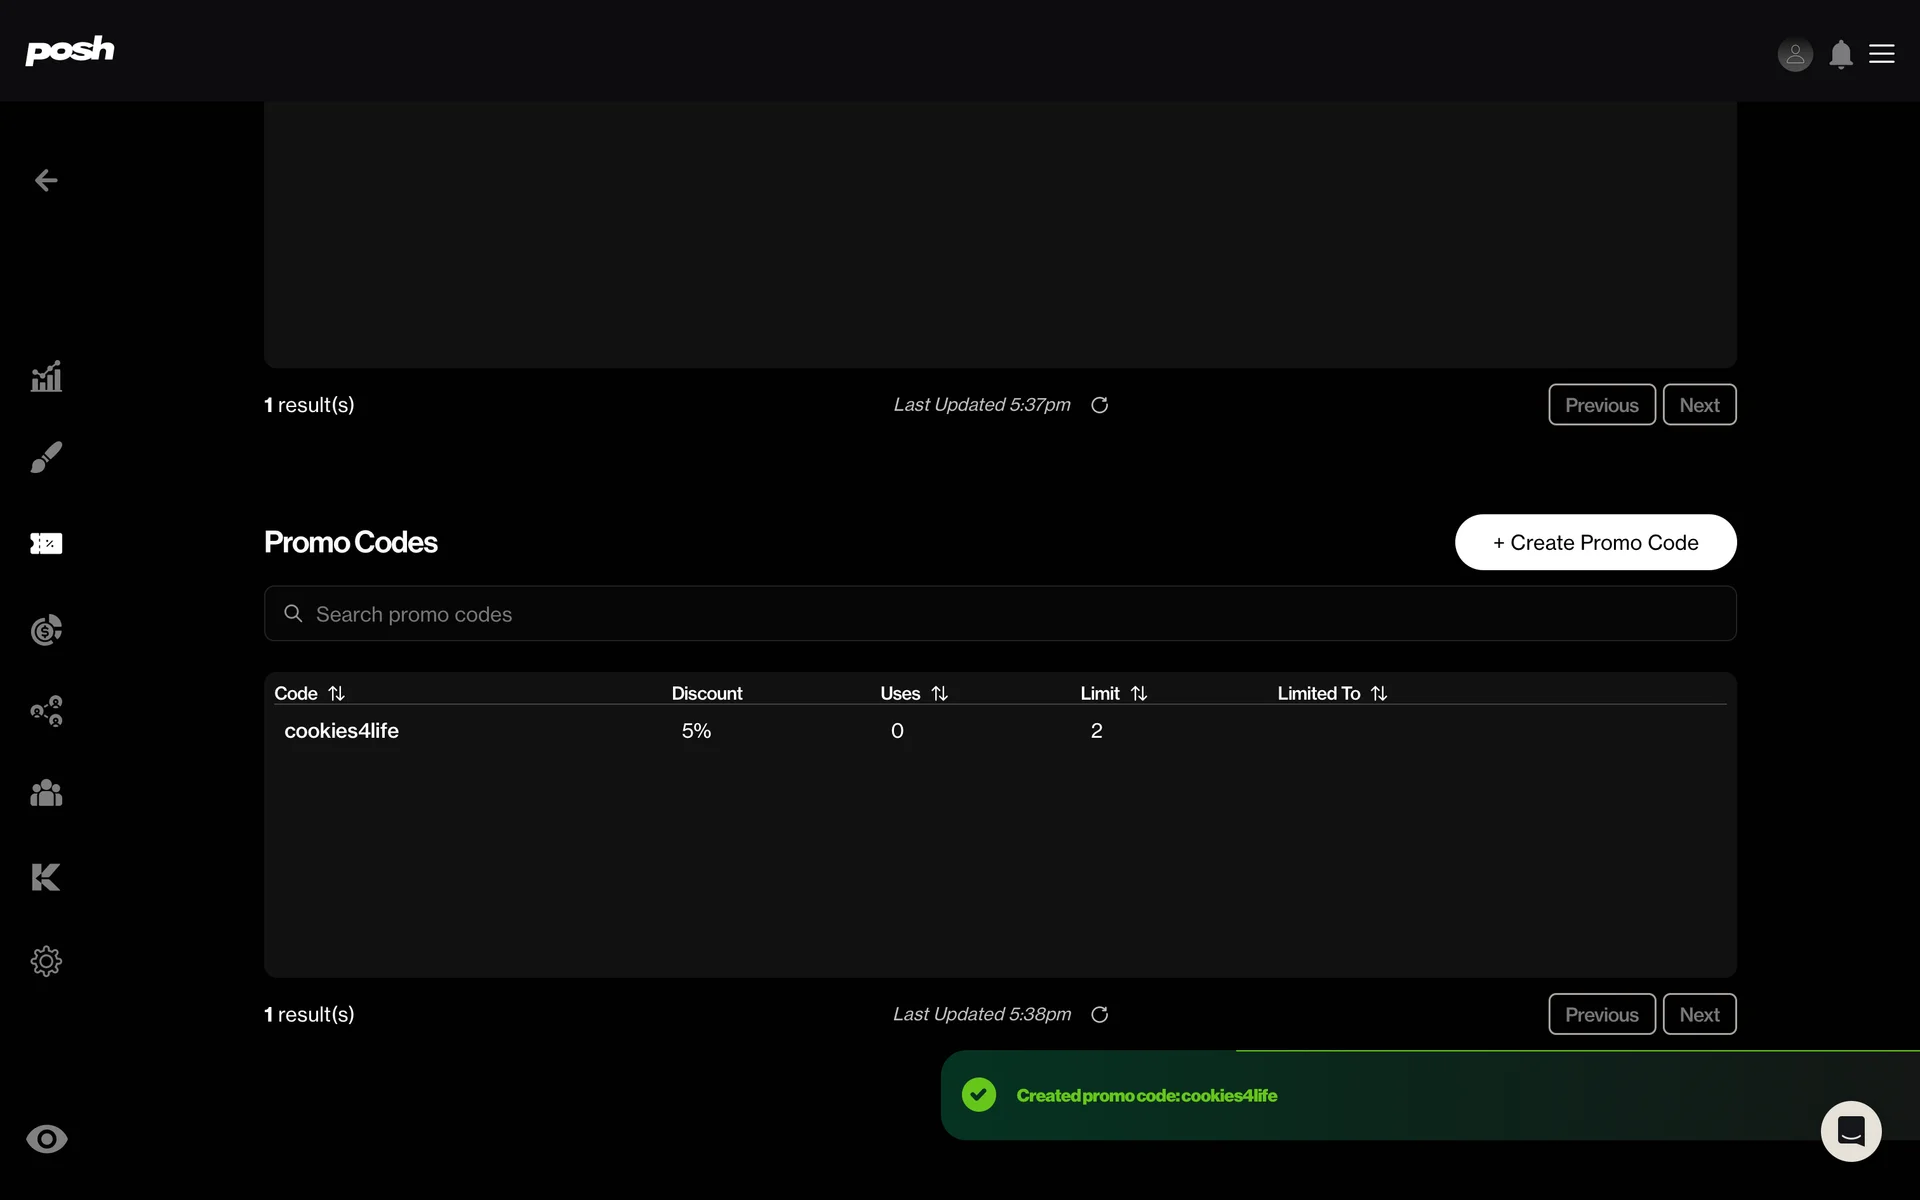Click Next under promo codes table
The image size is (1920, 1200).
coord(1698,1014)
